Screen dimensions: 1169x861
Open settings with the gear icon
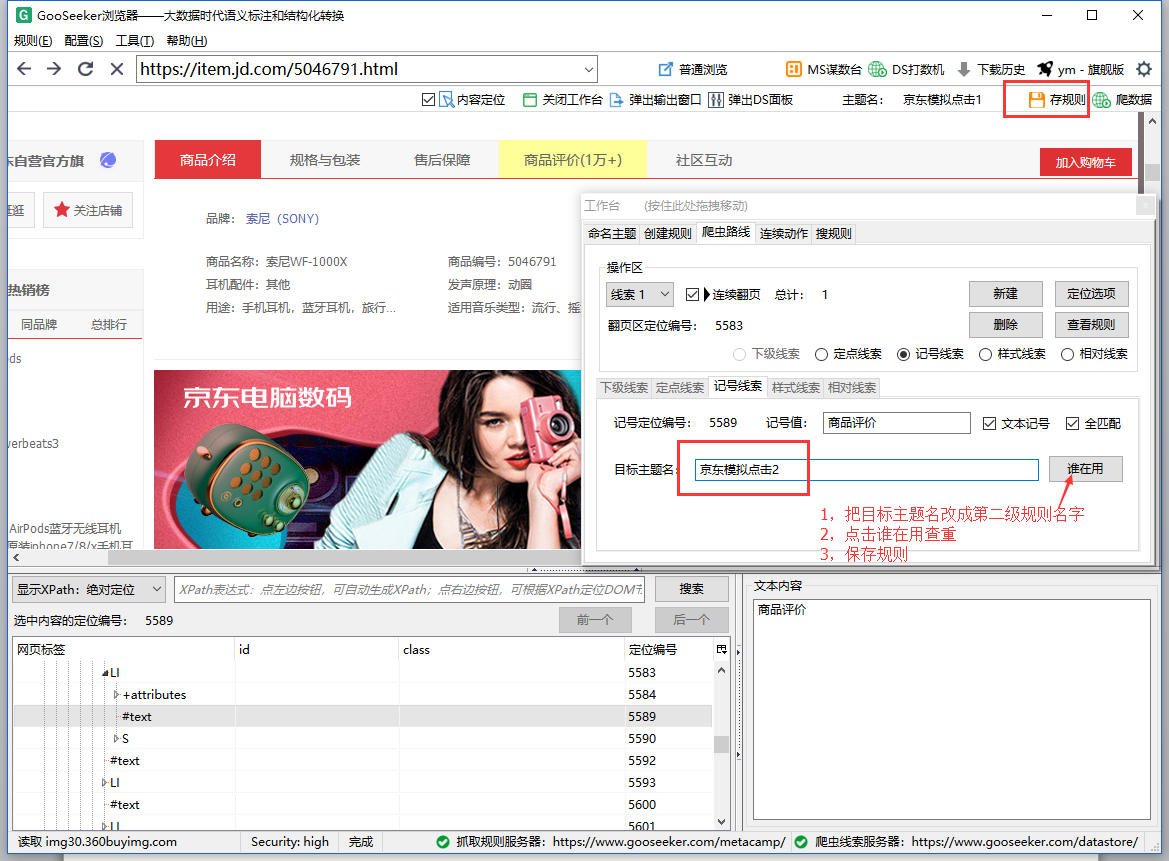[1144, 69]
